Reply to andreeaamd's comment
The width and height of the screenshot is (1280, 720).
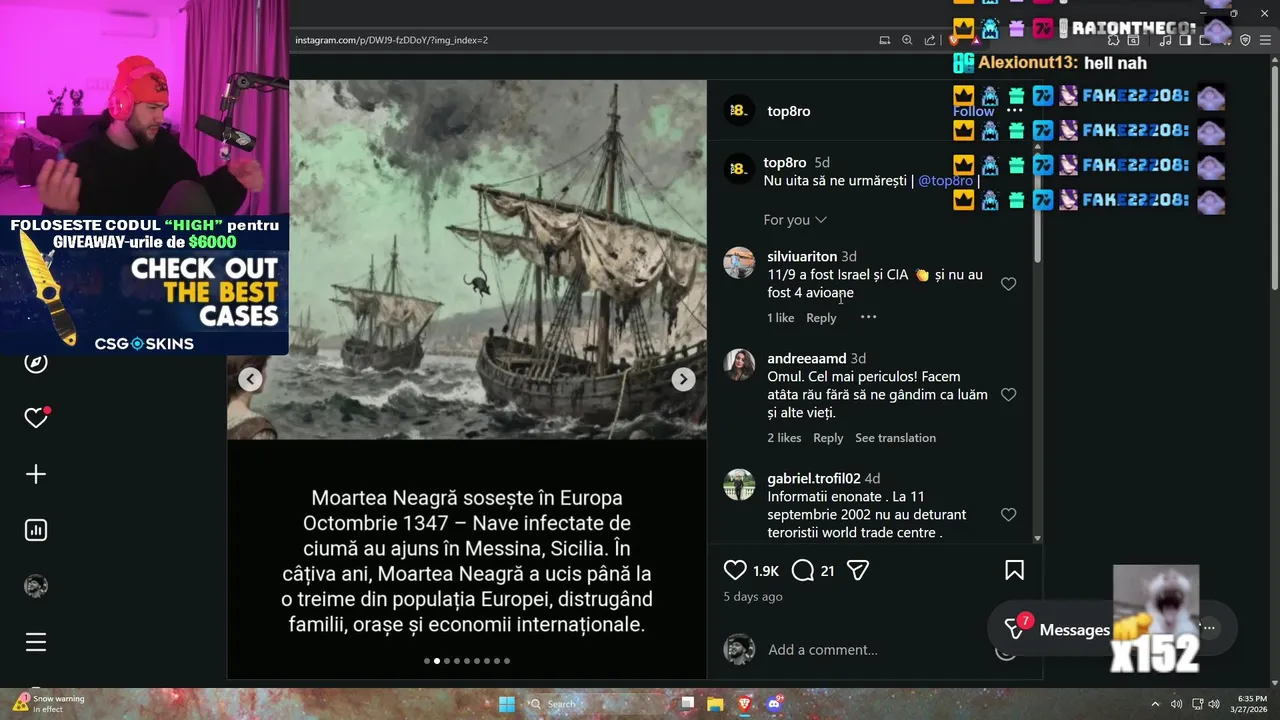[x=828, y=438]
